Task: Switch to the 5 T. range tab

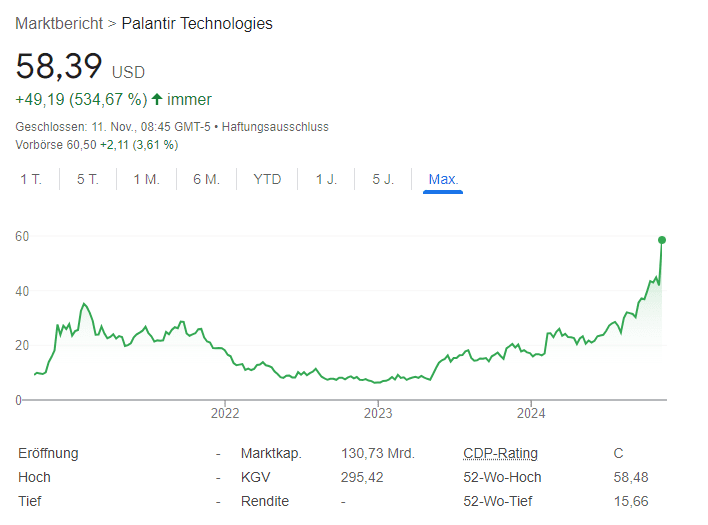Action: click(x=88, y=179)
